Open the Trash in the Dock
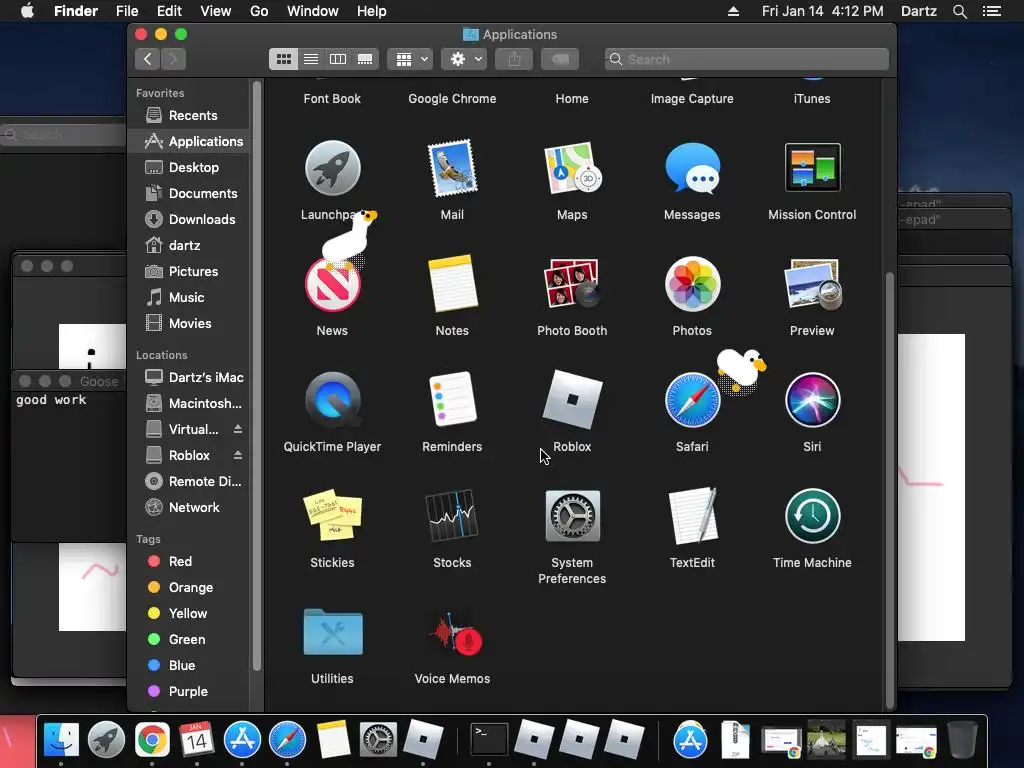 (962, 740)
